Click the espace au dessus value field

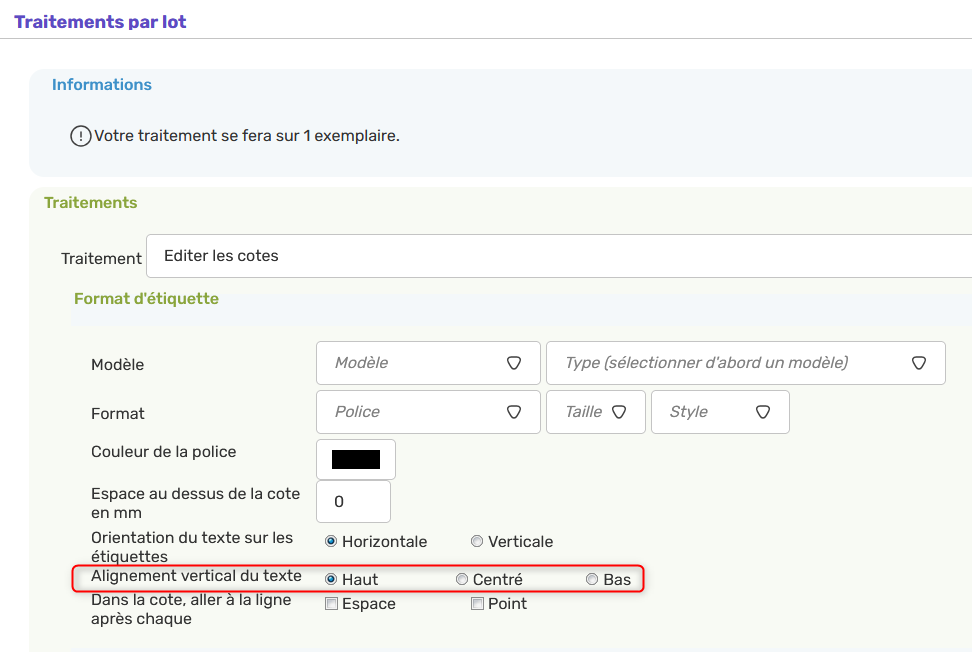(x=352, y=500)
